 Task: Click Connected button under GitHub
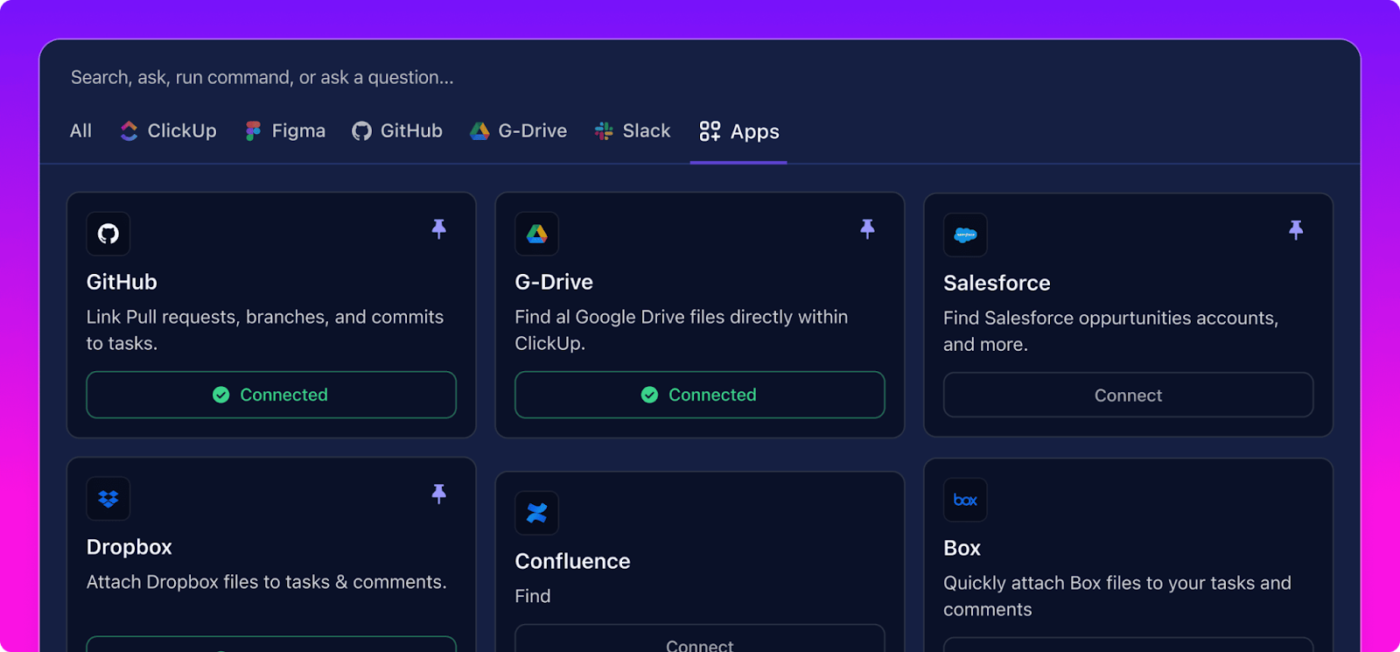tap(271, 395)
